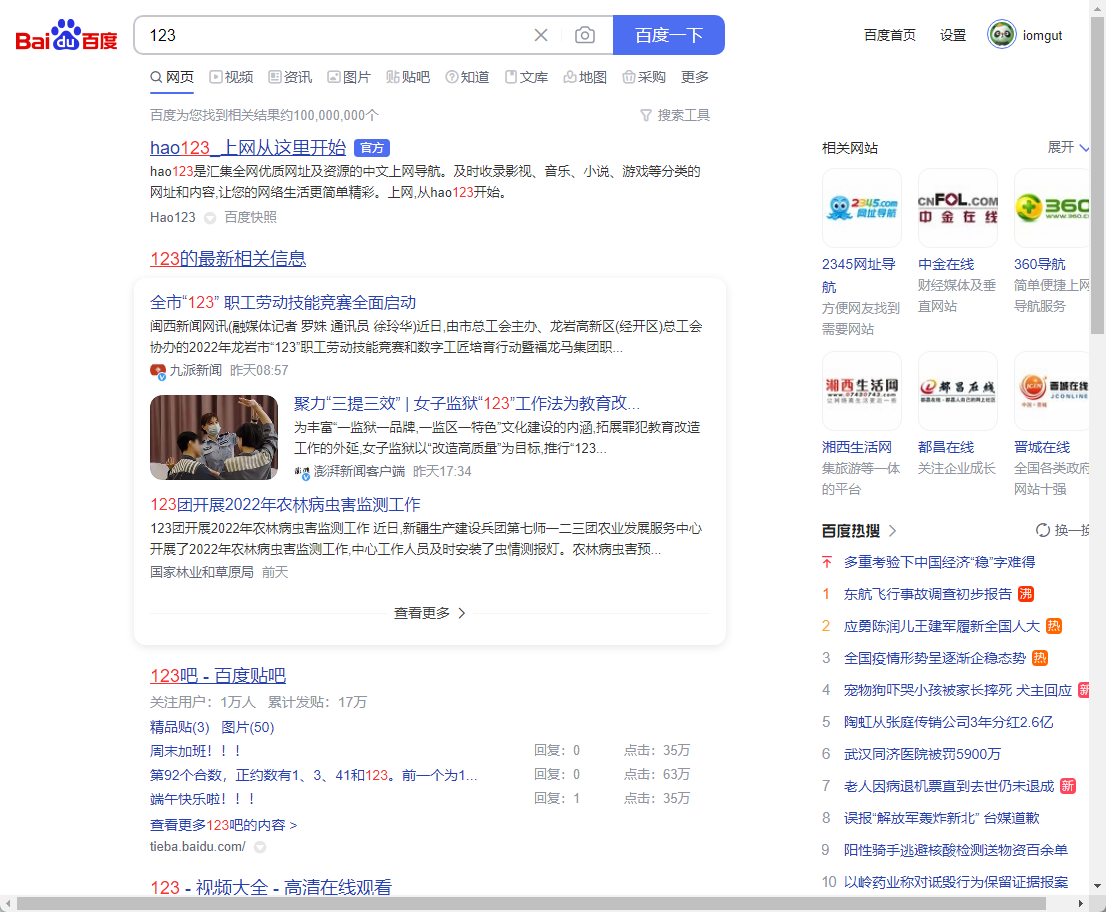Screen dimensions: 1106x912
Task: Open 123吧 - 百度贴吧 result
Action: pos(218,676)
